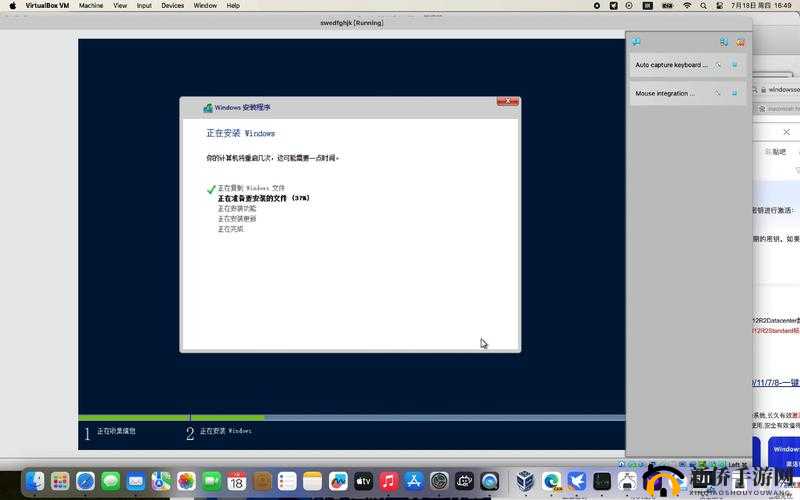
Task: Click the blue underlined link in the browser window
Action: [x=776, y=383]
